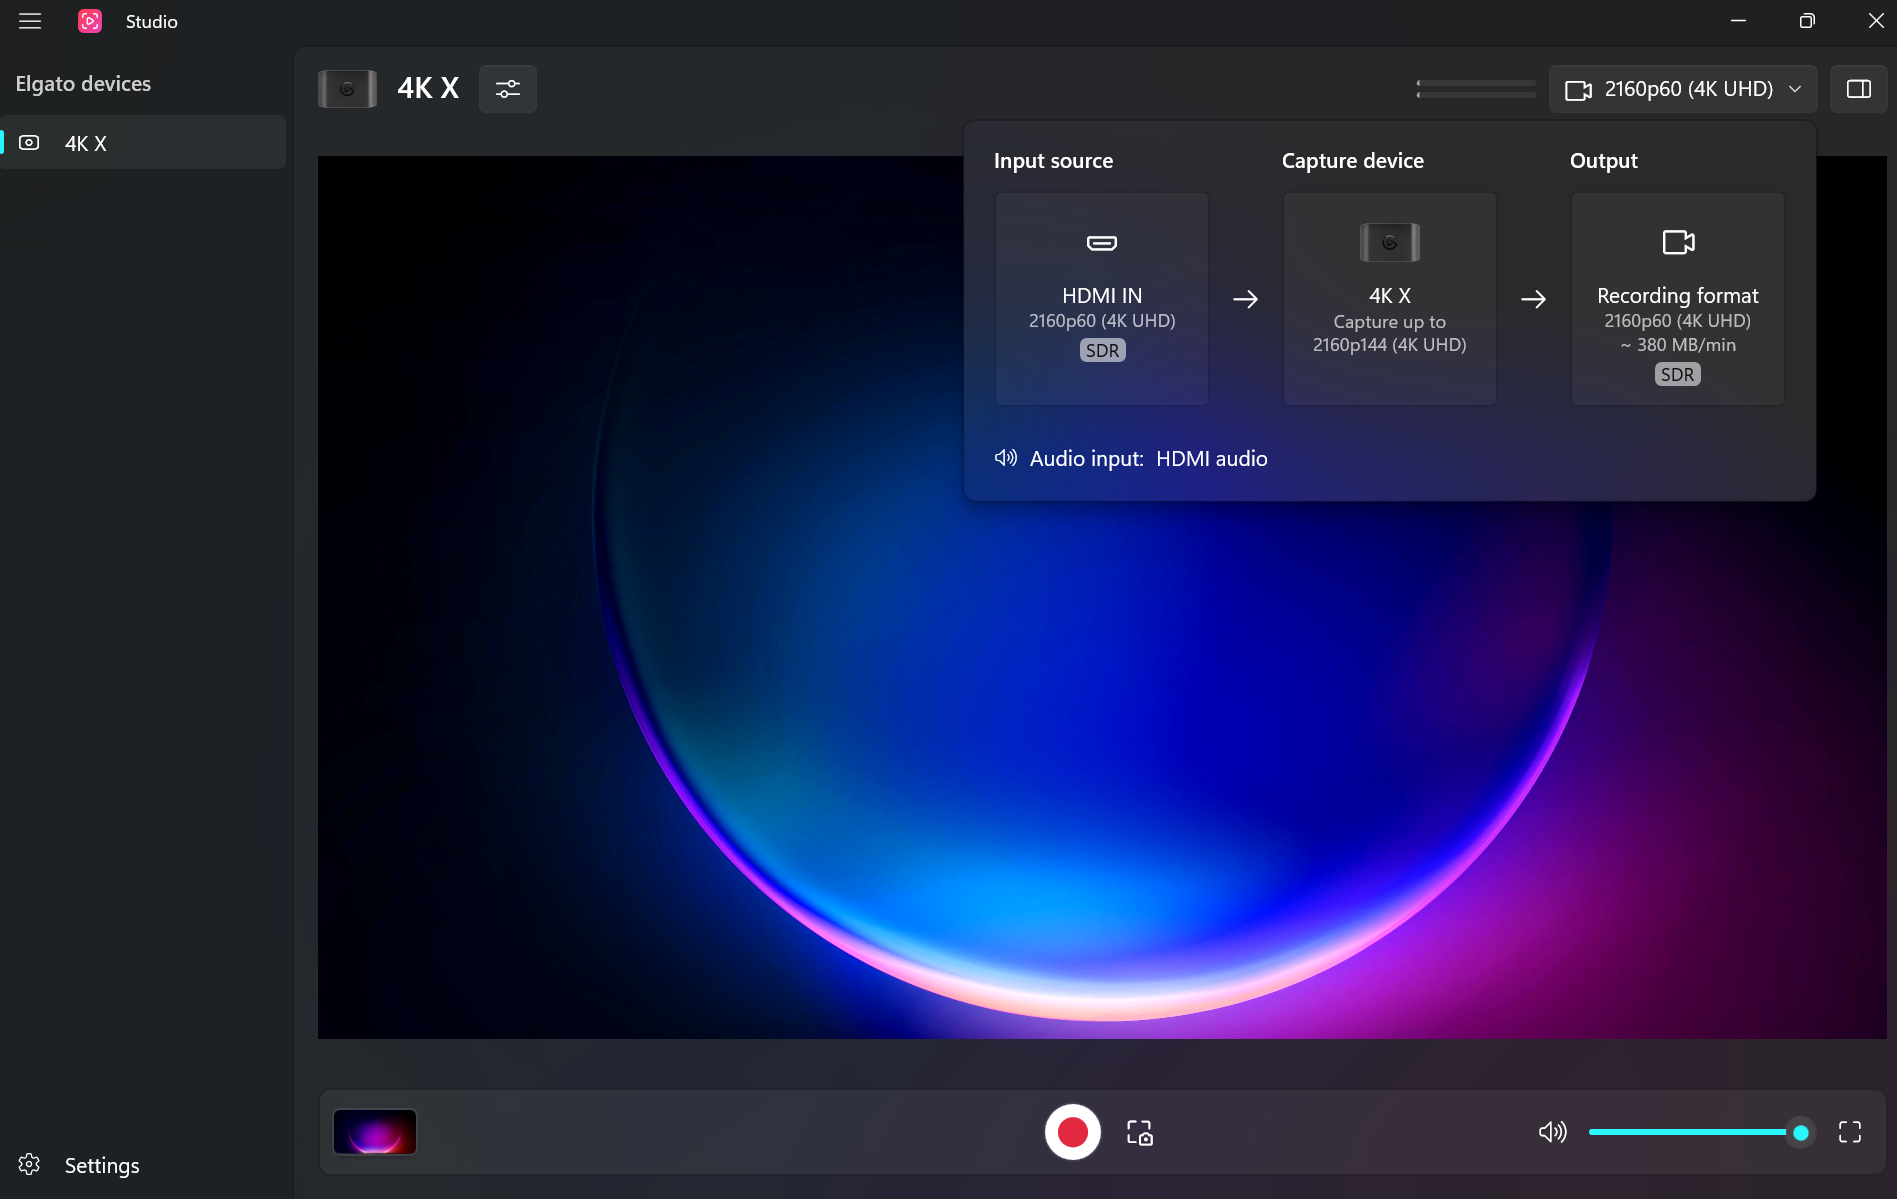The image size is (1897, 1199).
Task: Open the hamburger navigation menu
Action: [x=30, y=21]
